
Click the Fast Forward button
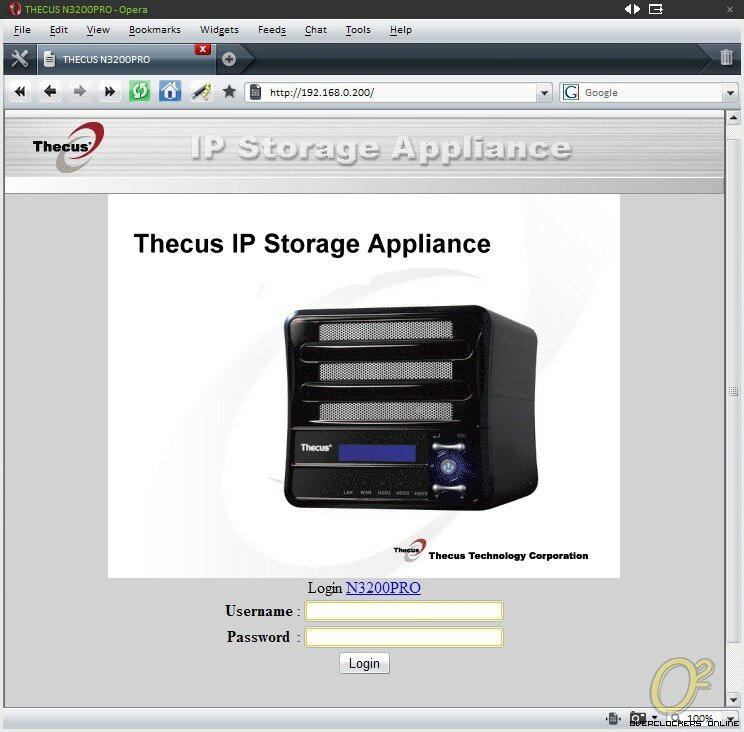[110, 92]
